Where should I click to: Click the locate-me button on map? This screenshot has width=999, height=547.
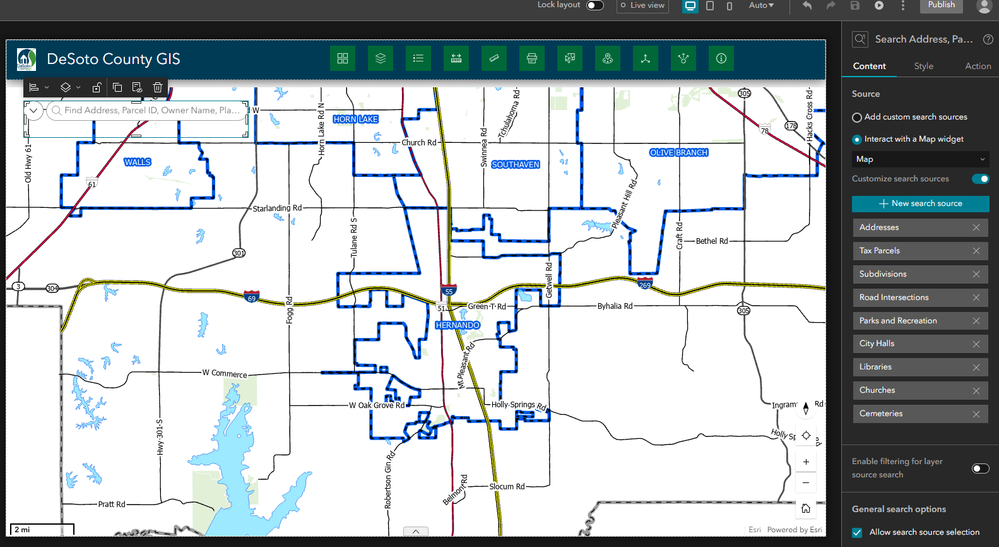806,436
